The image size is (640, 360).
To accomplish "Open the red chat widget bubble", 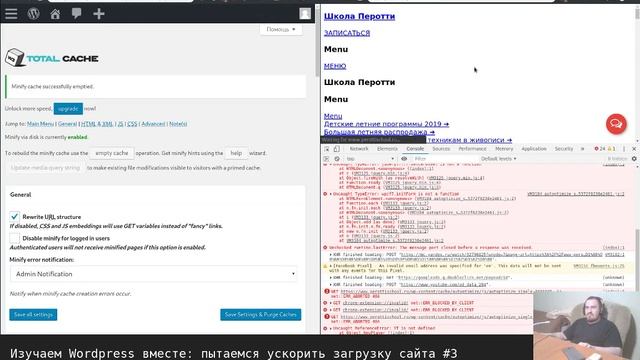I will tap(616, 124).
